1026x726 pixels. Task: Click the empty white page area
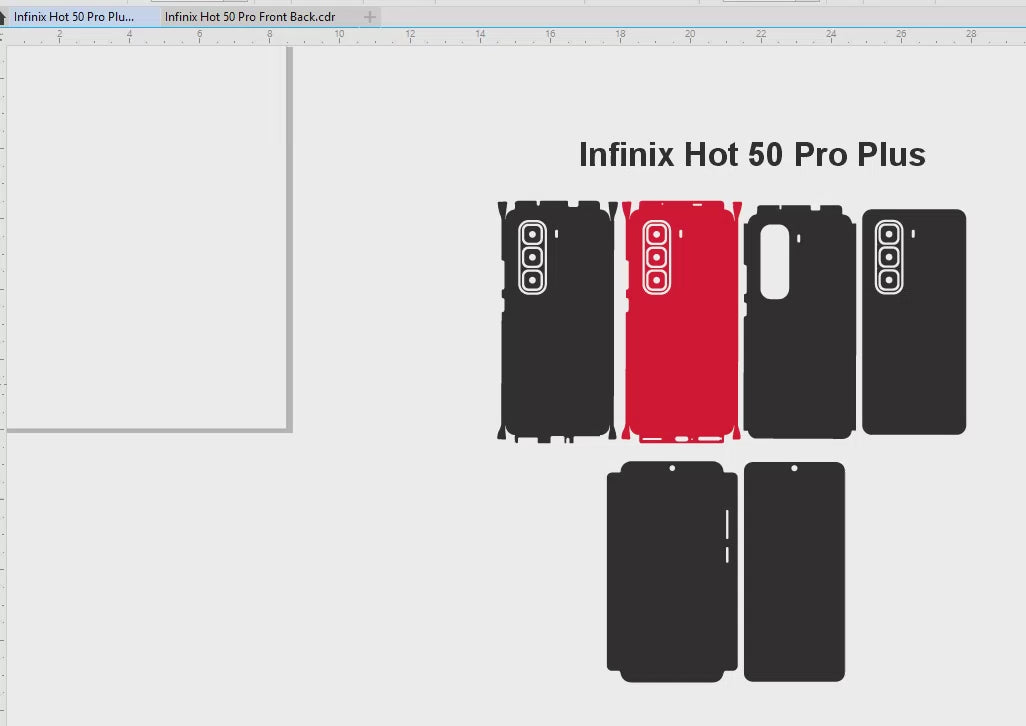pyautogui.click(x=145, y=240)
